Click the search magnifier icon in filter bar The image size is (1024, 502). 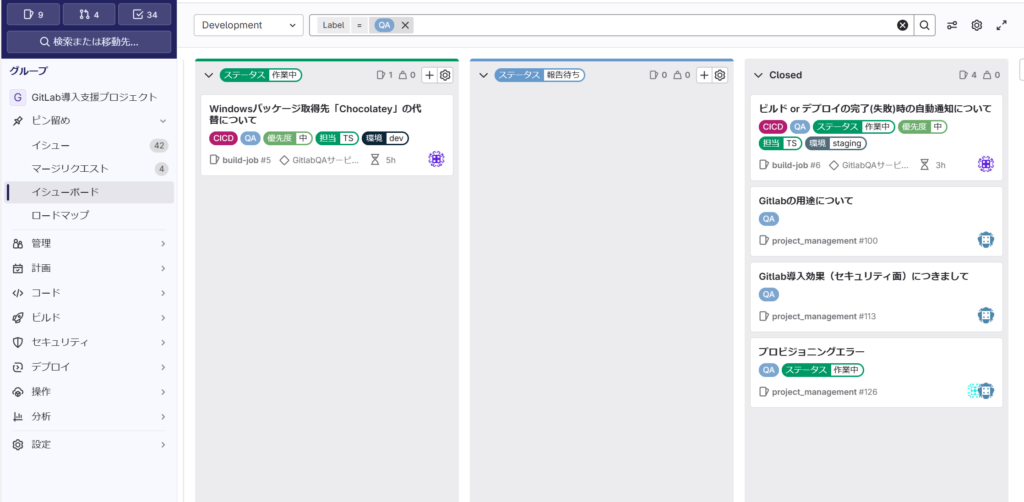tap(926, 25)
